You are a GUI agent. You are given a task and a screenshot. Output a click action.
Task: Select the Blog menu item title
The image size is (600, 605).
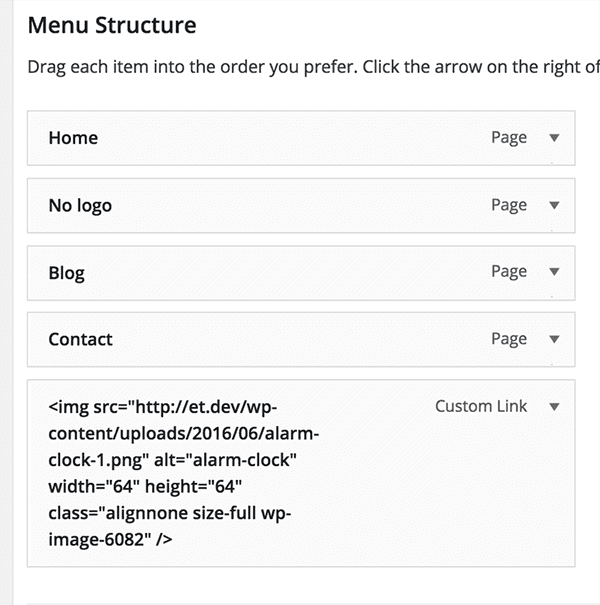pyautogui.click(x=66, y=272)
